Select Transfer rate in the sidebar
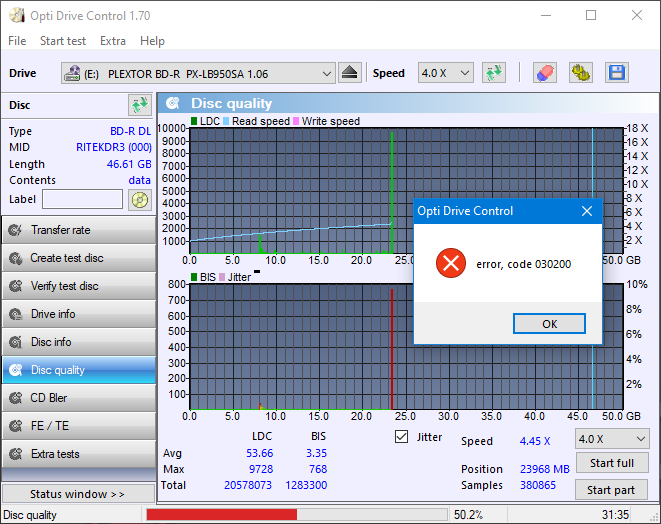 click(x=79, y=230)
